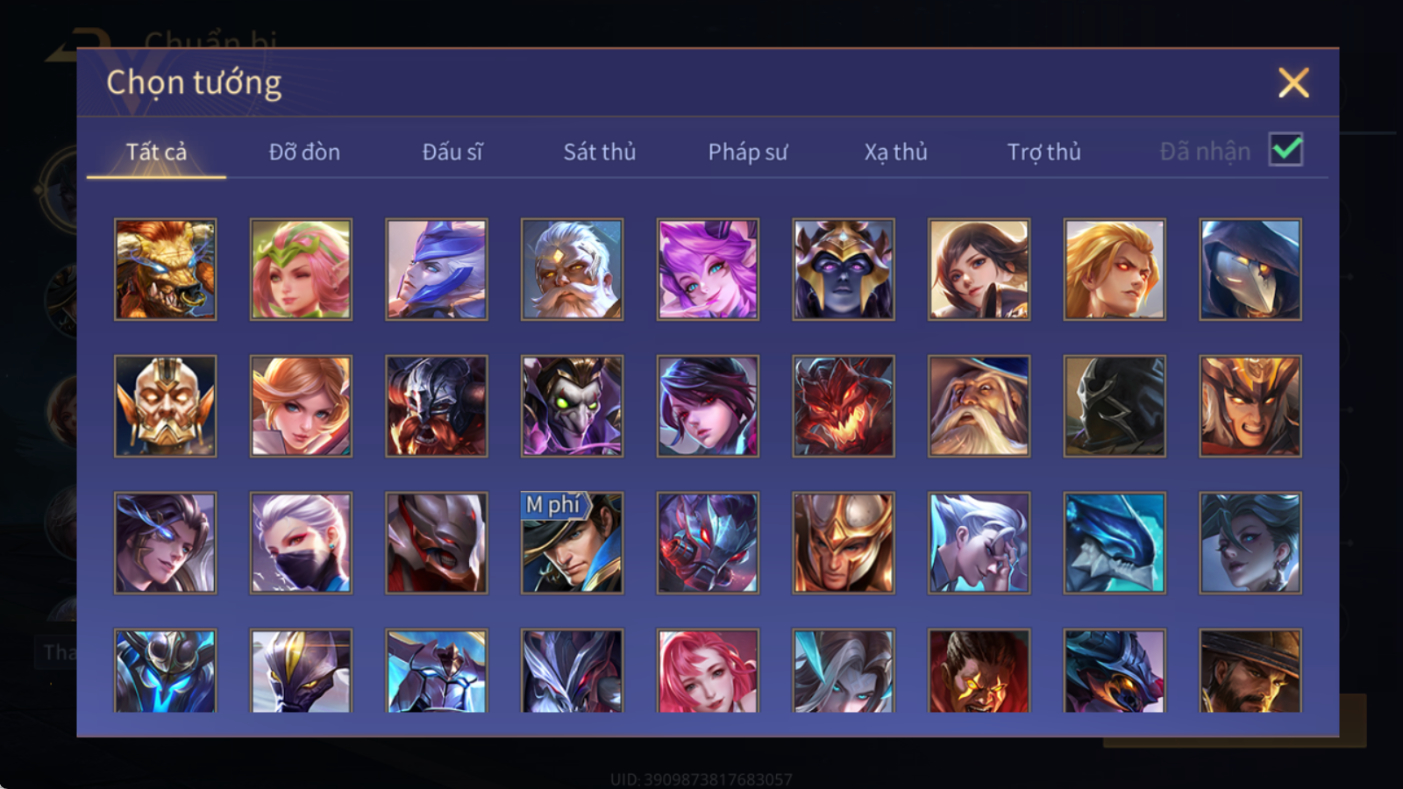
Task: Open the 'Đấu sĩ' tab
Action: (452, 152)
